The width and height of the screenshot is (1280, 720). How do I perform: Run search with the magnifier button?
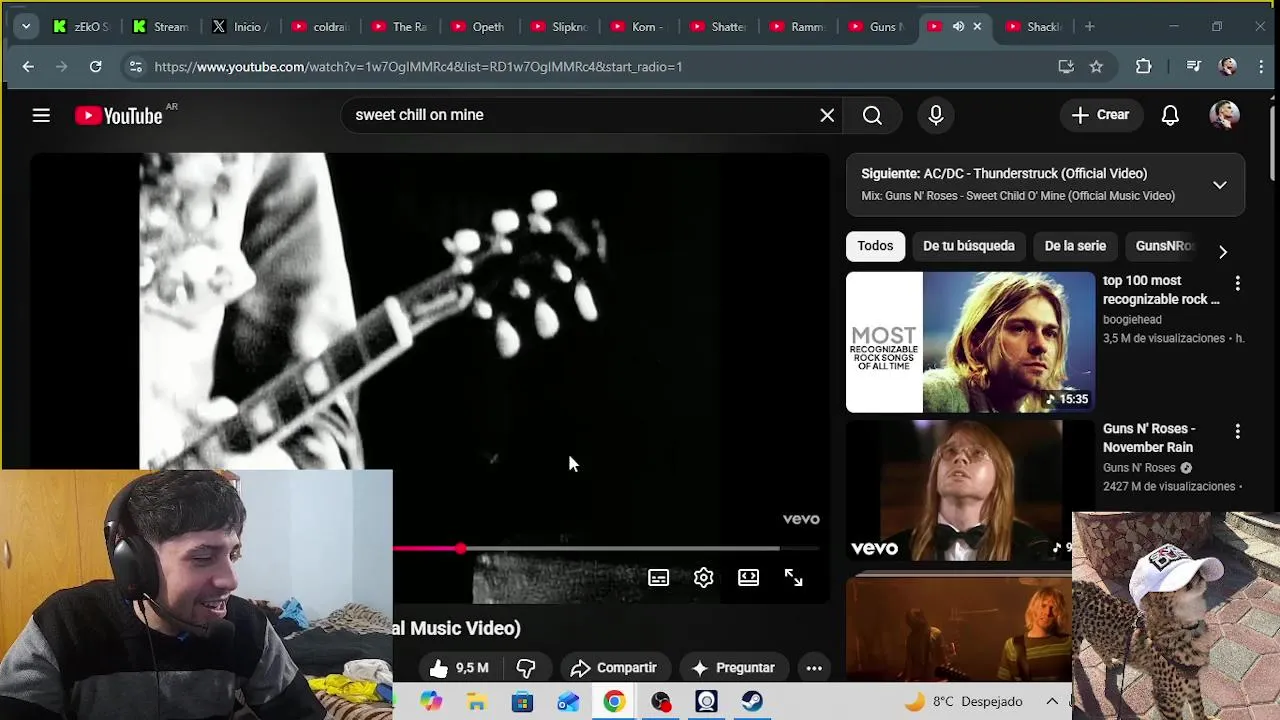point(872,115)
